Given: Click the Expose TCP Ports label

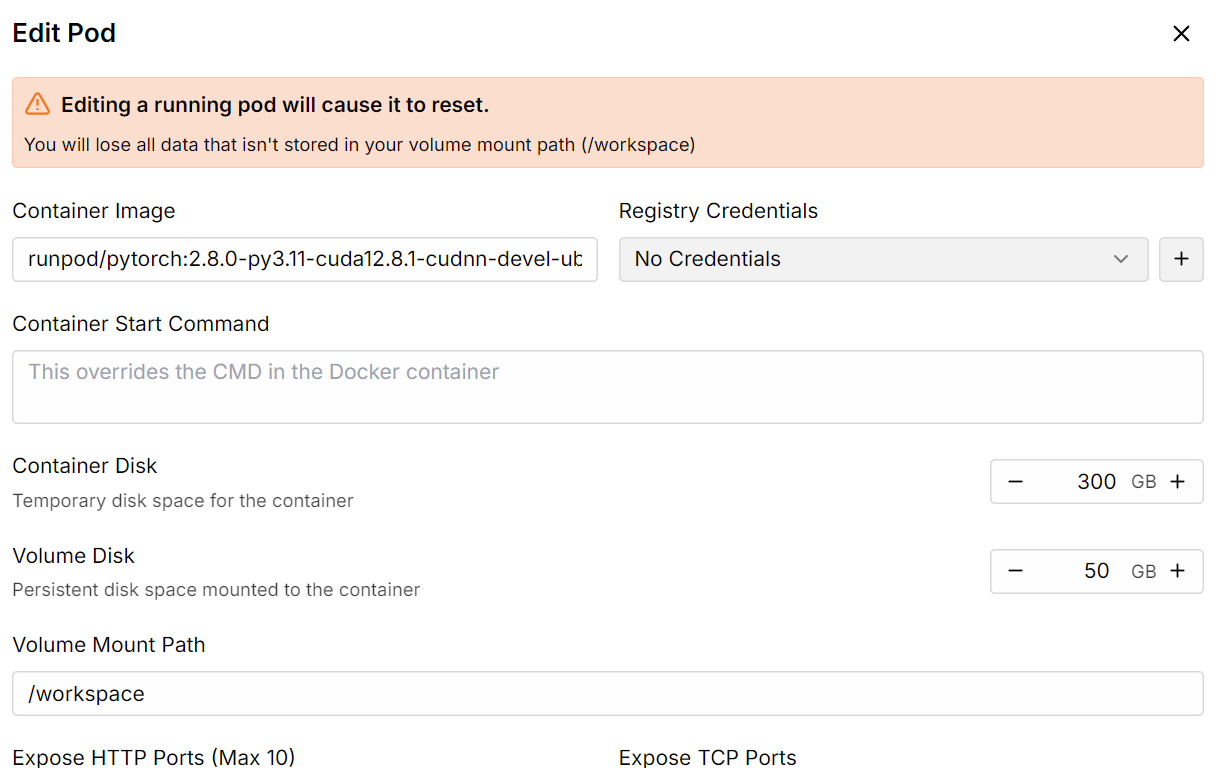Looking at the screenshot, I should point(708,757).
